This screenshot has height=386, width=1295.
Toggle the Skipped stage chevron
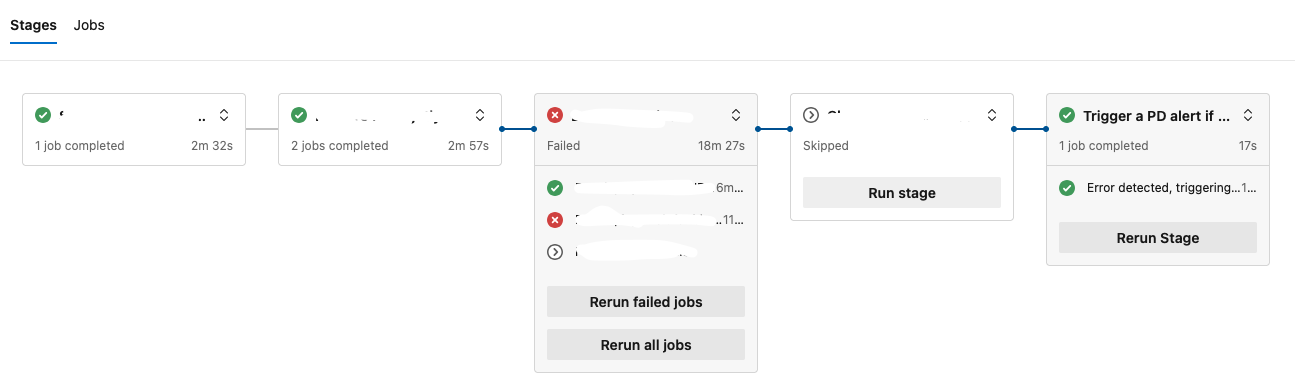click(992, 115)
